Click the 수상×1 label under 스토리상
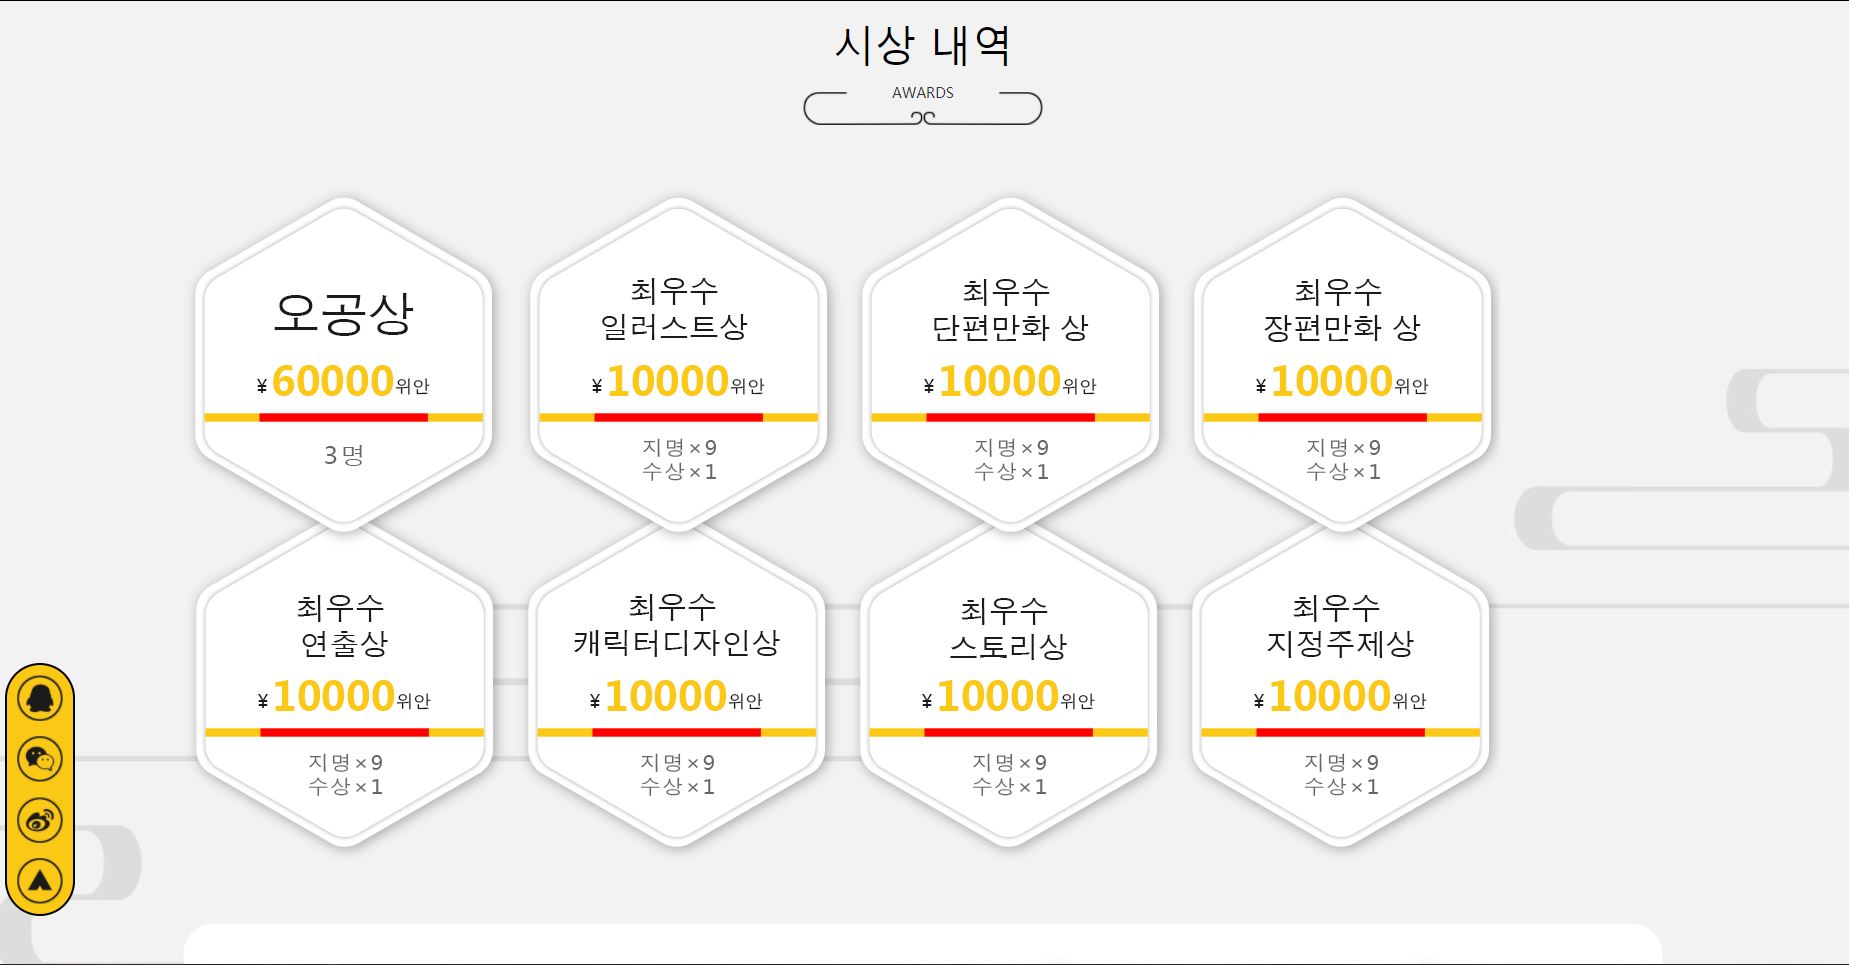 [1012, 787]
